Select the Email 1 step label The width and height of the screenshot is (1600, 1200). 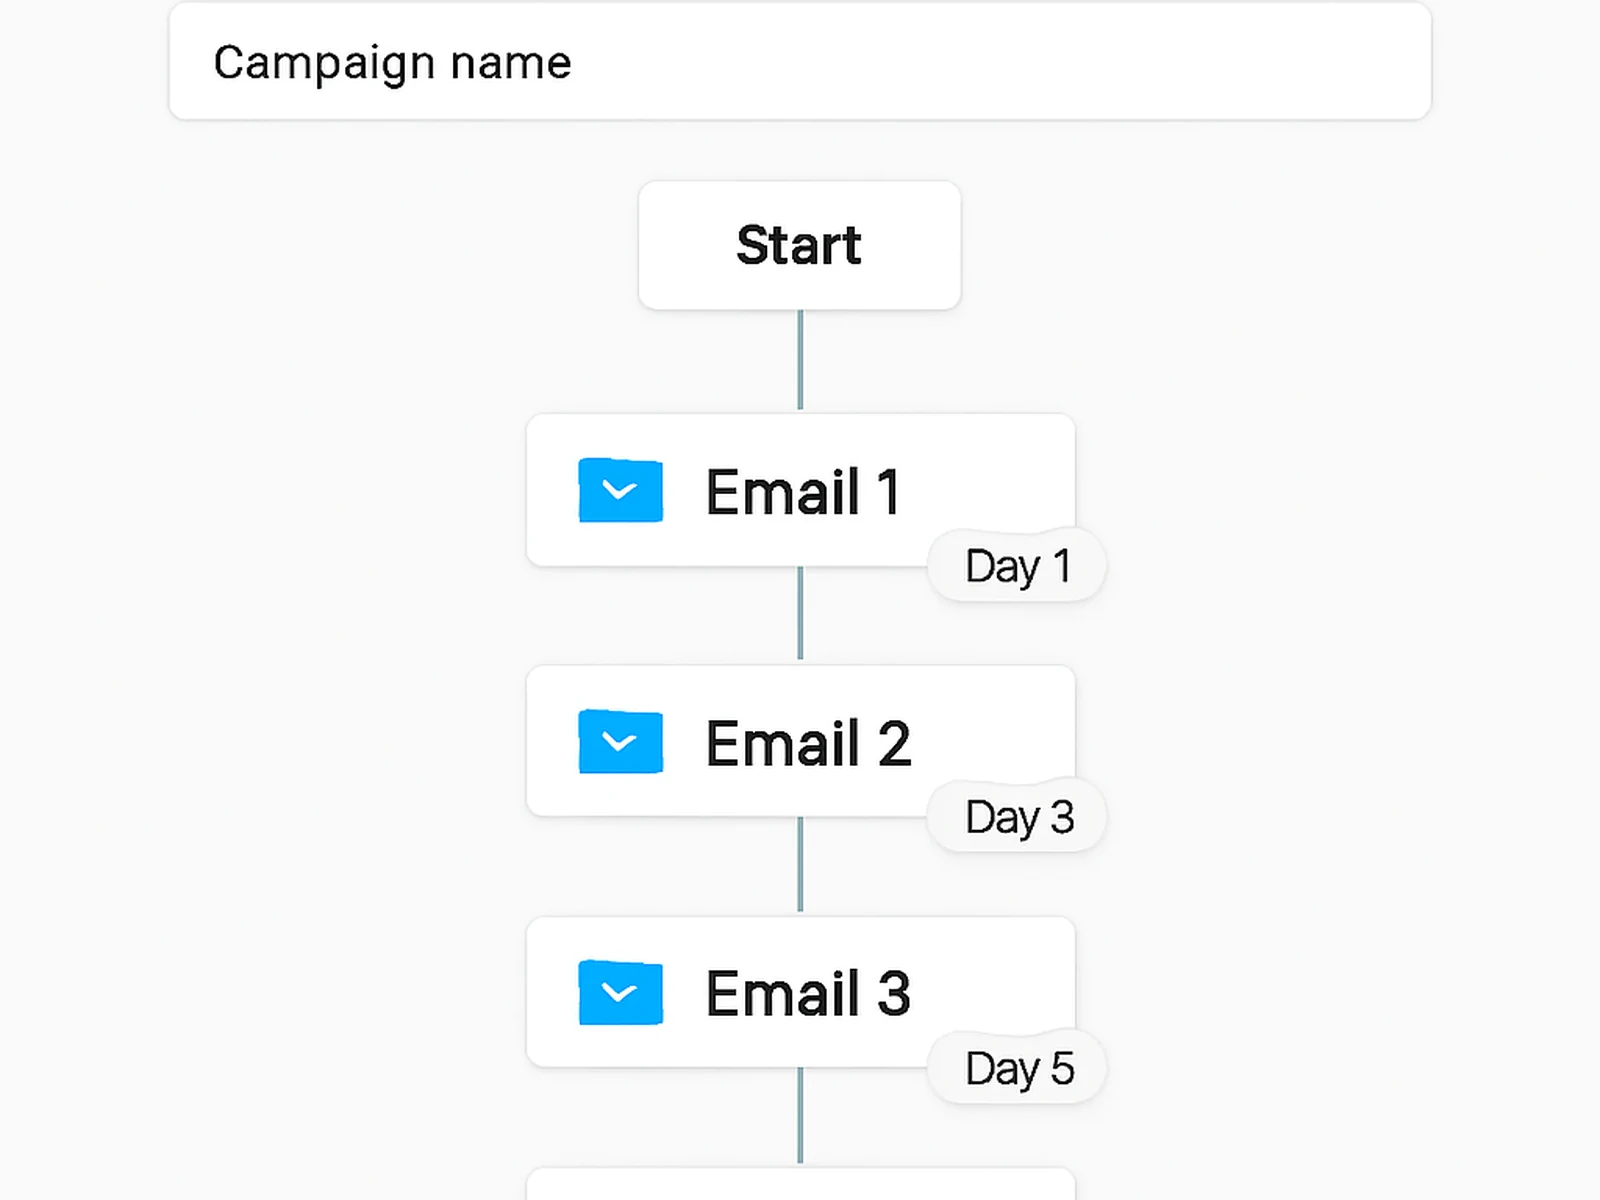click(x=803, y=491)
